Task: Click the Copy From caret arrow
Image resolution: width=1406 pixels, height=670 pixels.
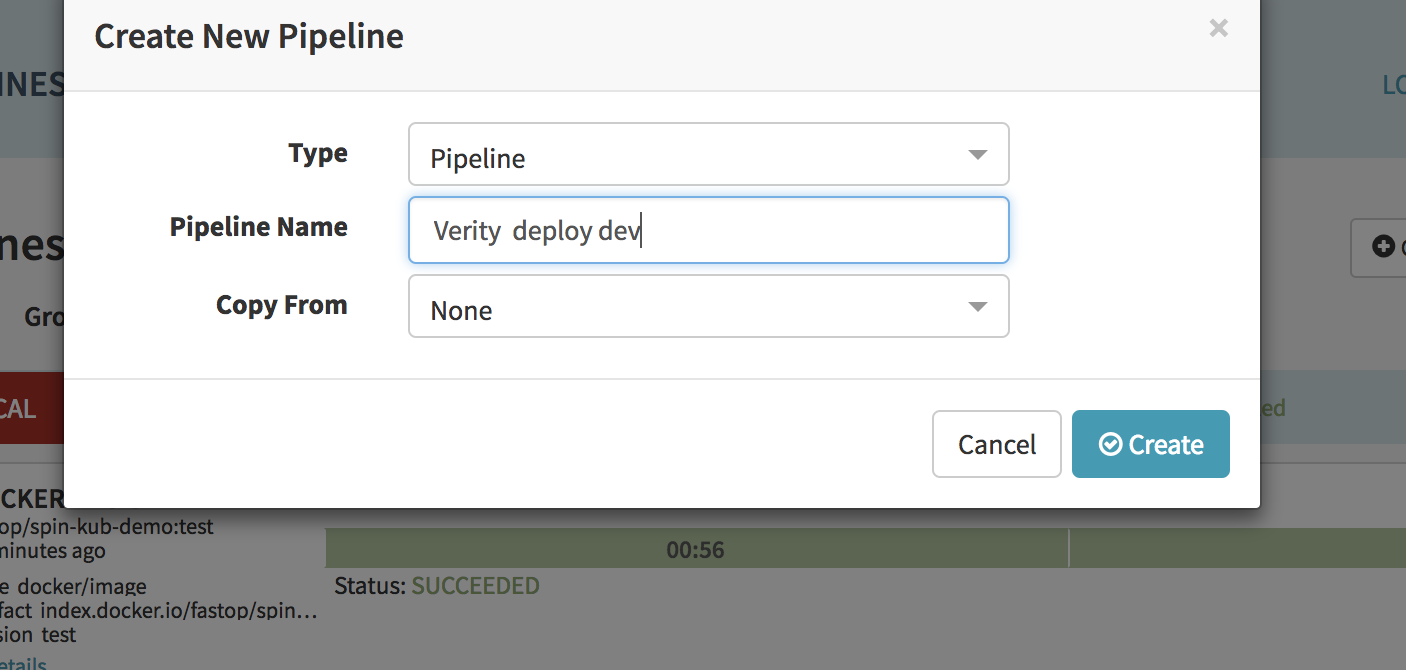Action: 977,307
